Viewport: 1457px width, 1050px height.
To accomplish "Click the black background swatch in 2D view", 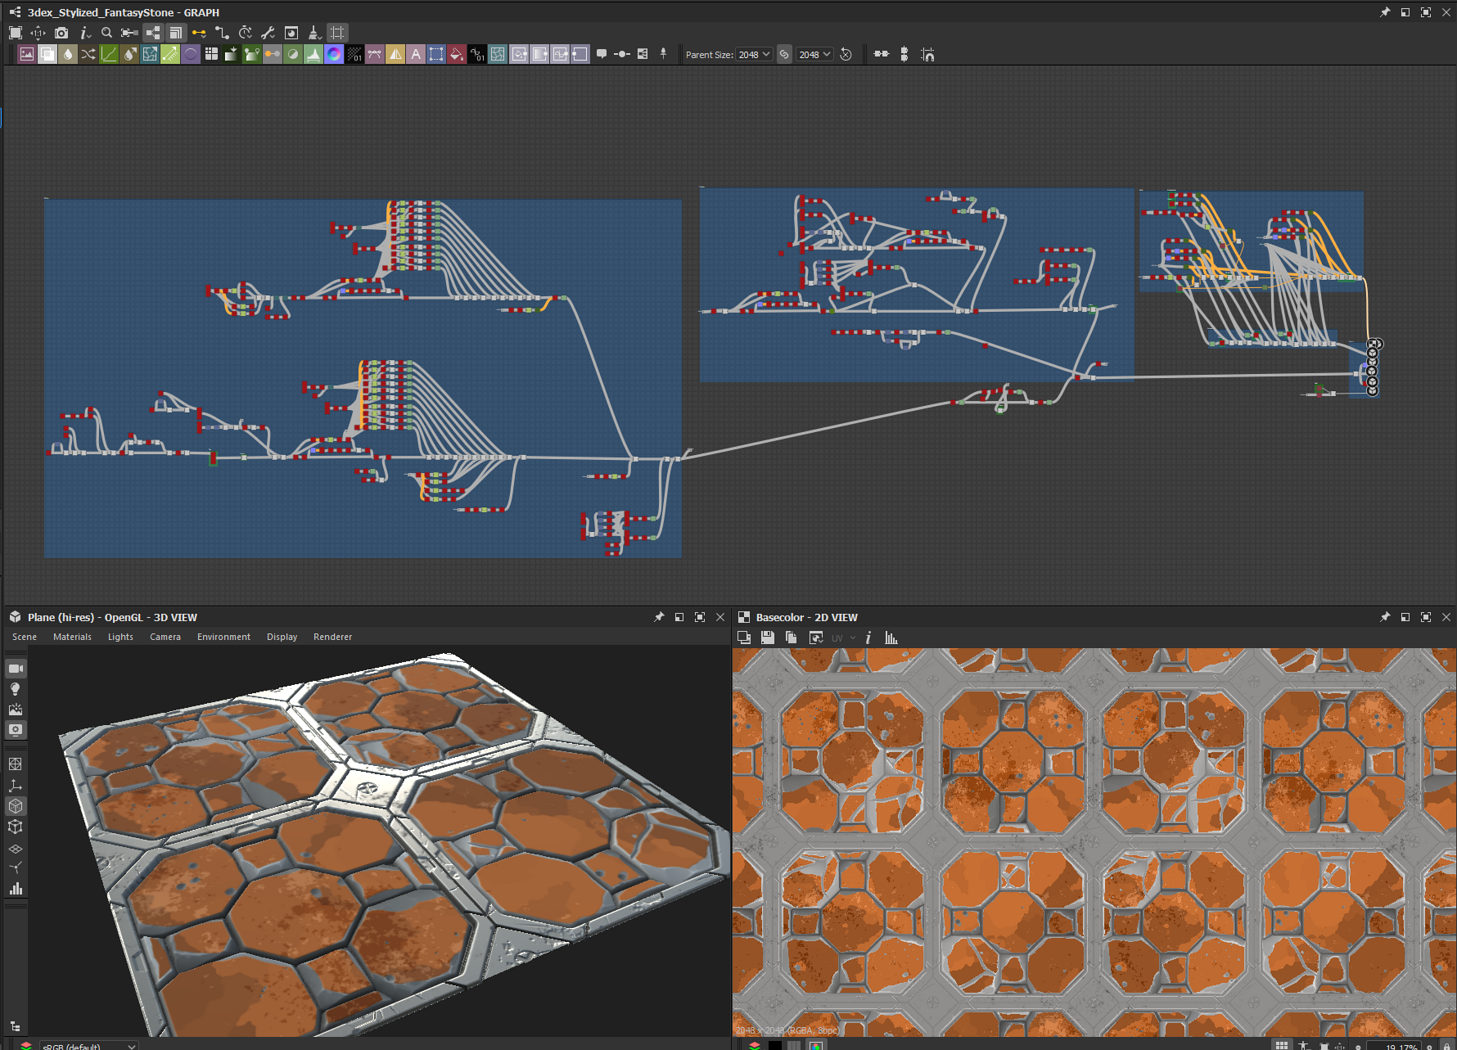I will click(x=775, y=1045).
